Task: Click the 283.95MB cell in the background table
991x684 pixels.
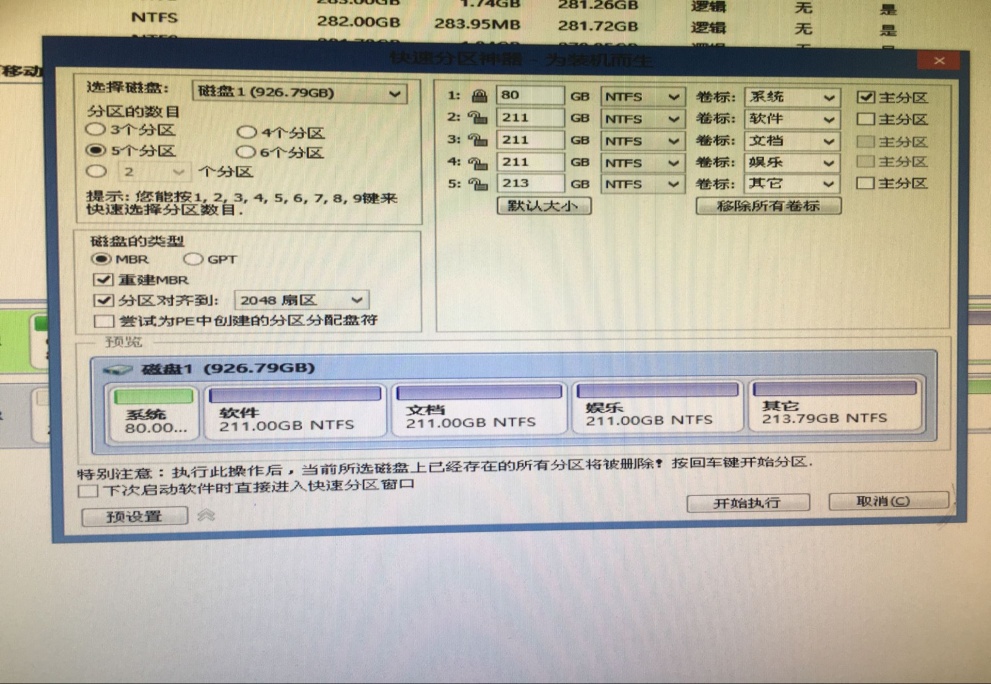Action: tap(478, 25)
